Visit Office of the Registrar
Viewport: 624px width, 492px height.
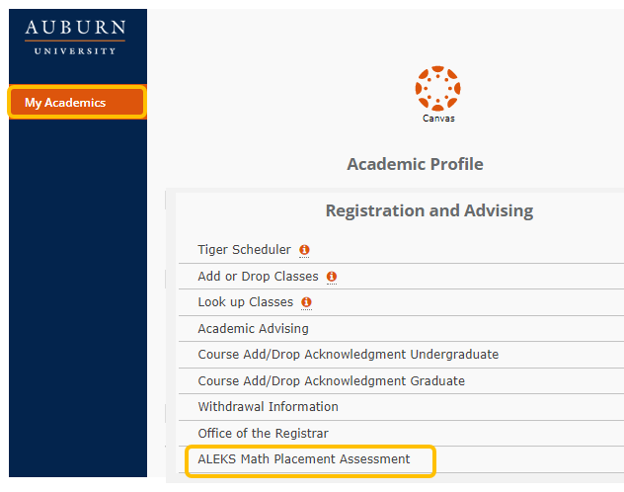[x=263, y=433]
